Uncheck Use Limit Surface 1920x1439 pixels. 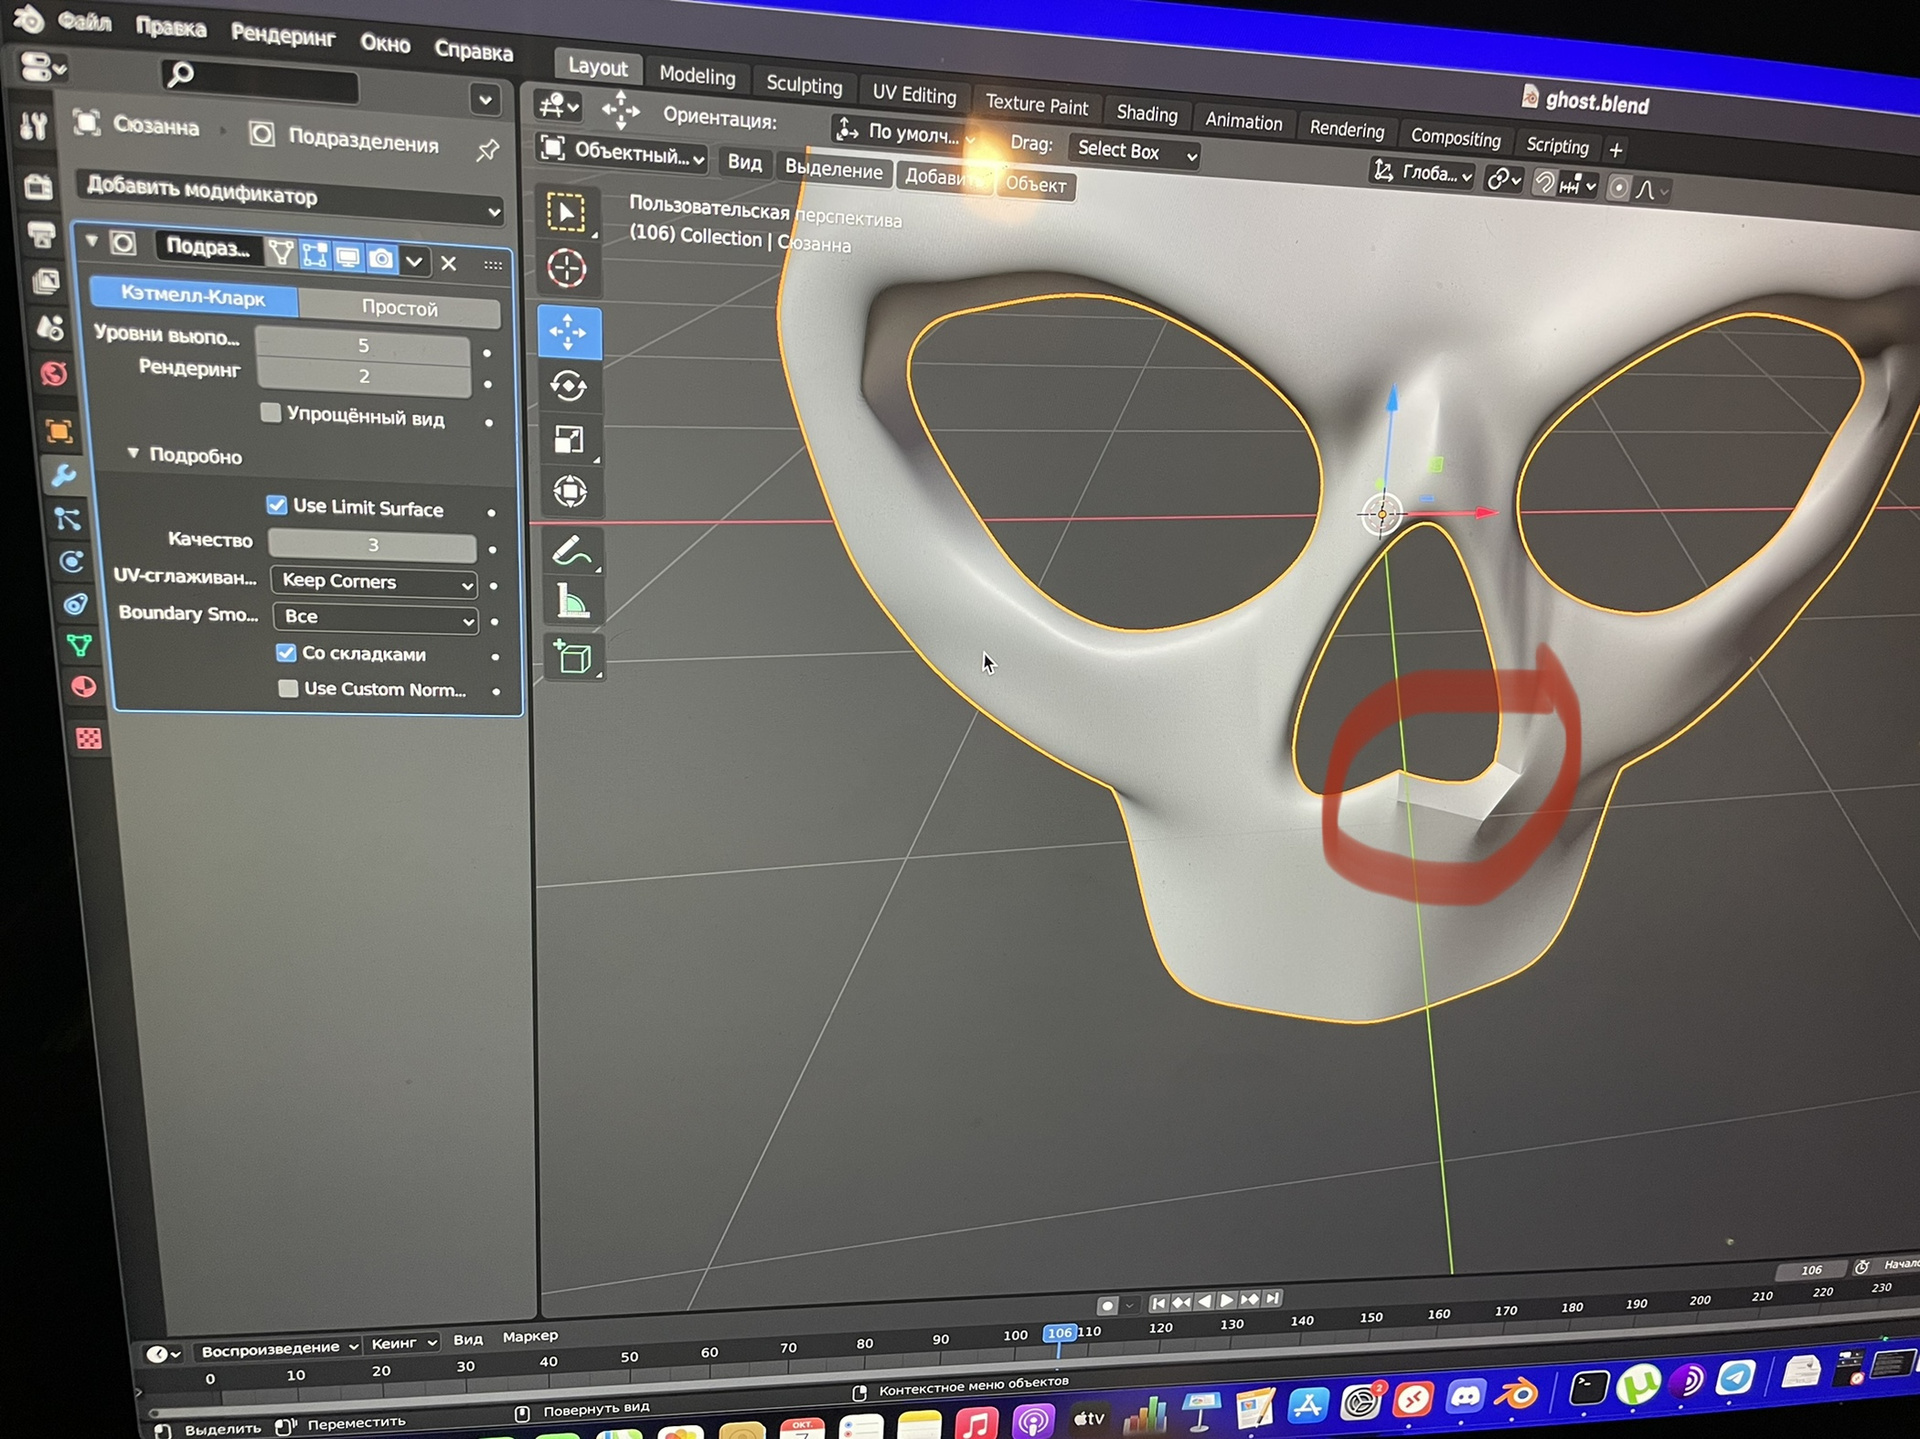tap(277, 505)
